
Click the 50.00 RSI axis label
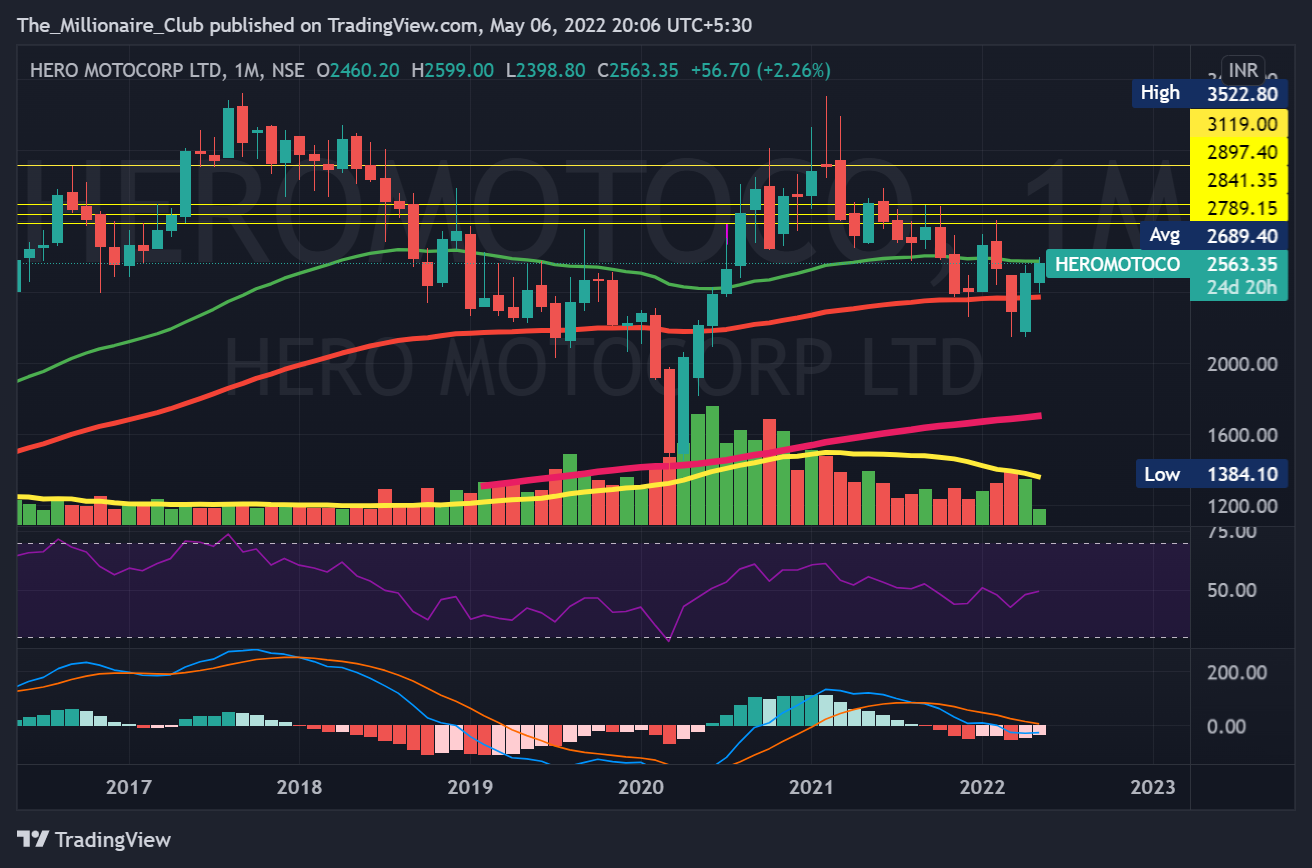click(1232, 590)
